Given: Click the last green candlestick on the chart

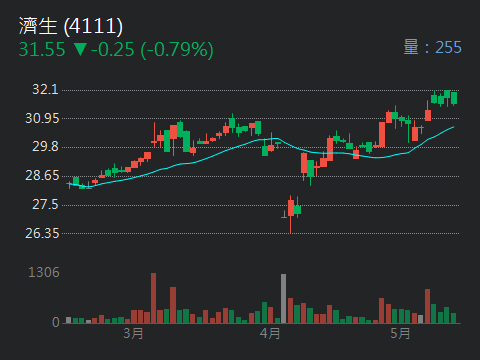Looking at the screenshot, I should click(454, 98).
